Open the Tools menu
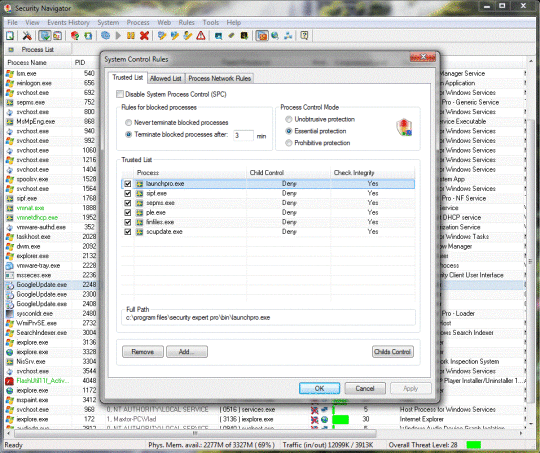Viewport: 540px width, 453px height. pyautogui.click(x=210, y=22)
